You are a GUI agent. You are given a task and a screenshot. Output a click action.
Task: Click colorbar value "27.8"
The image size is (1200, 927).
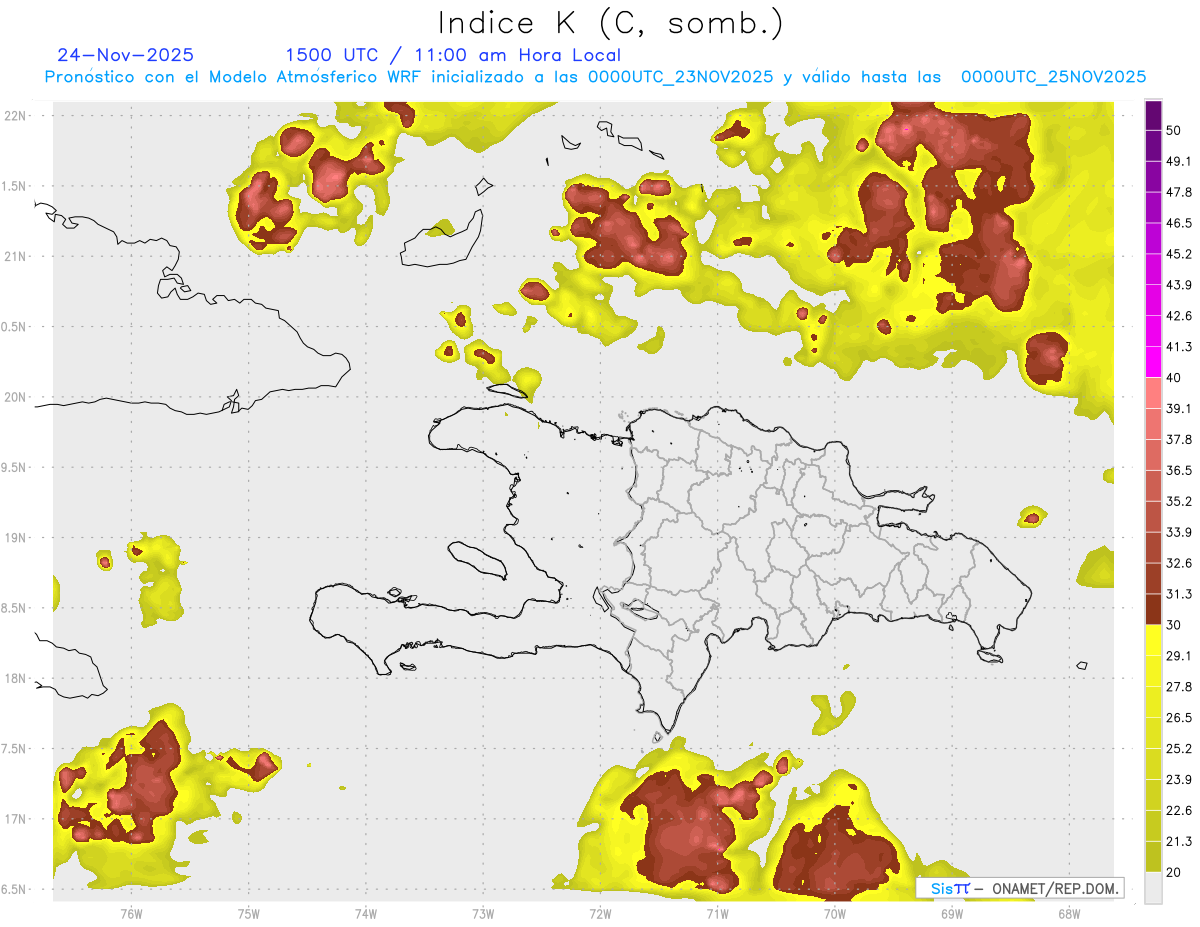[1178, 686]
